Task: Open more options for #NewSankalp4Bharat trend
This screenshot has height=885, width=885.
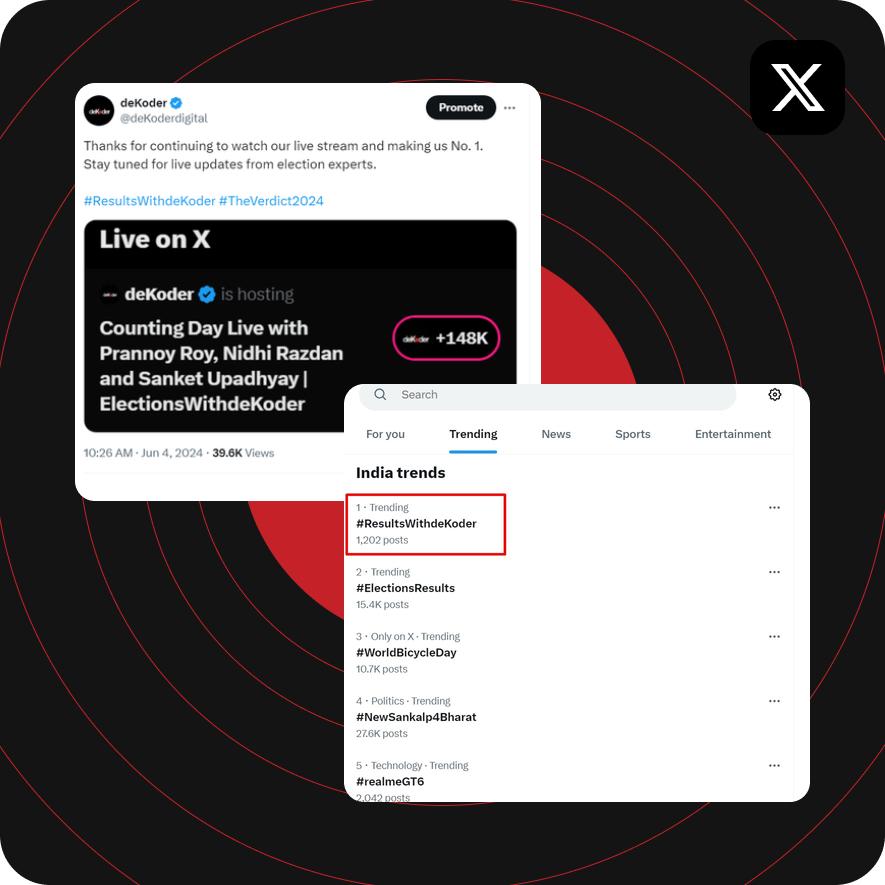Action: (774, 700)
